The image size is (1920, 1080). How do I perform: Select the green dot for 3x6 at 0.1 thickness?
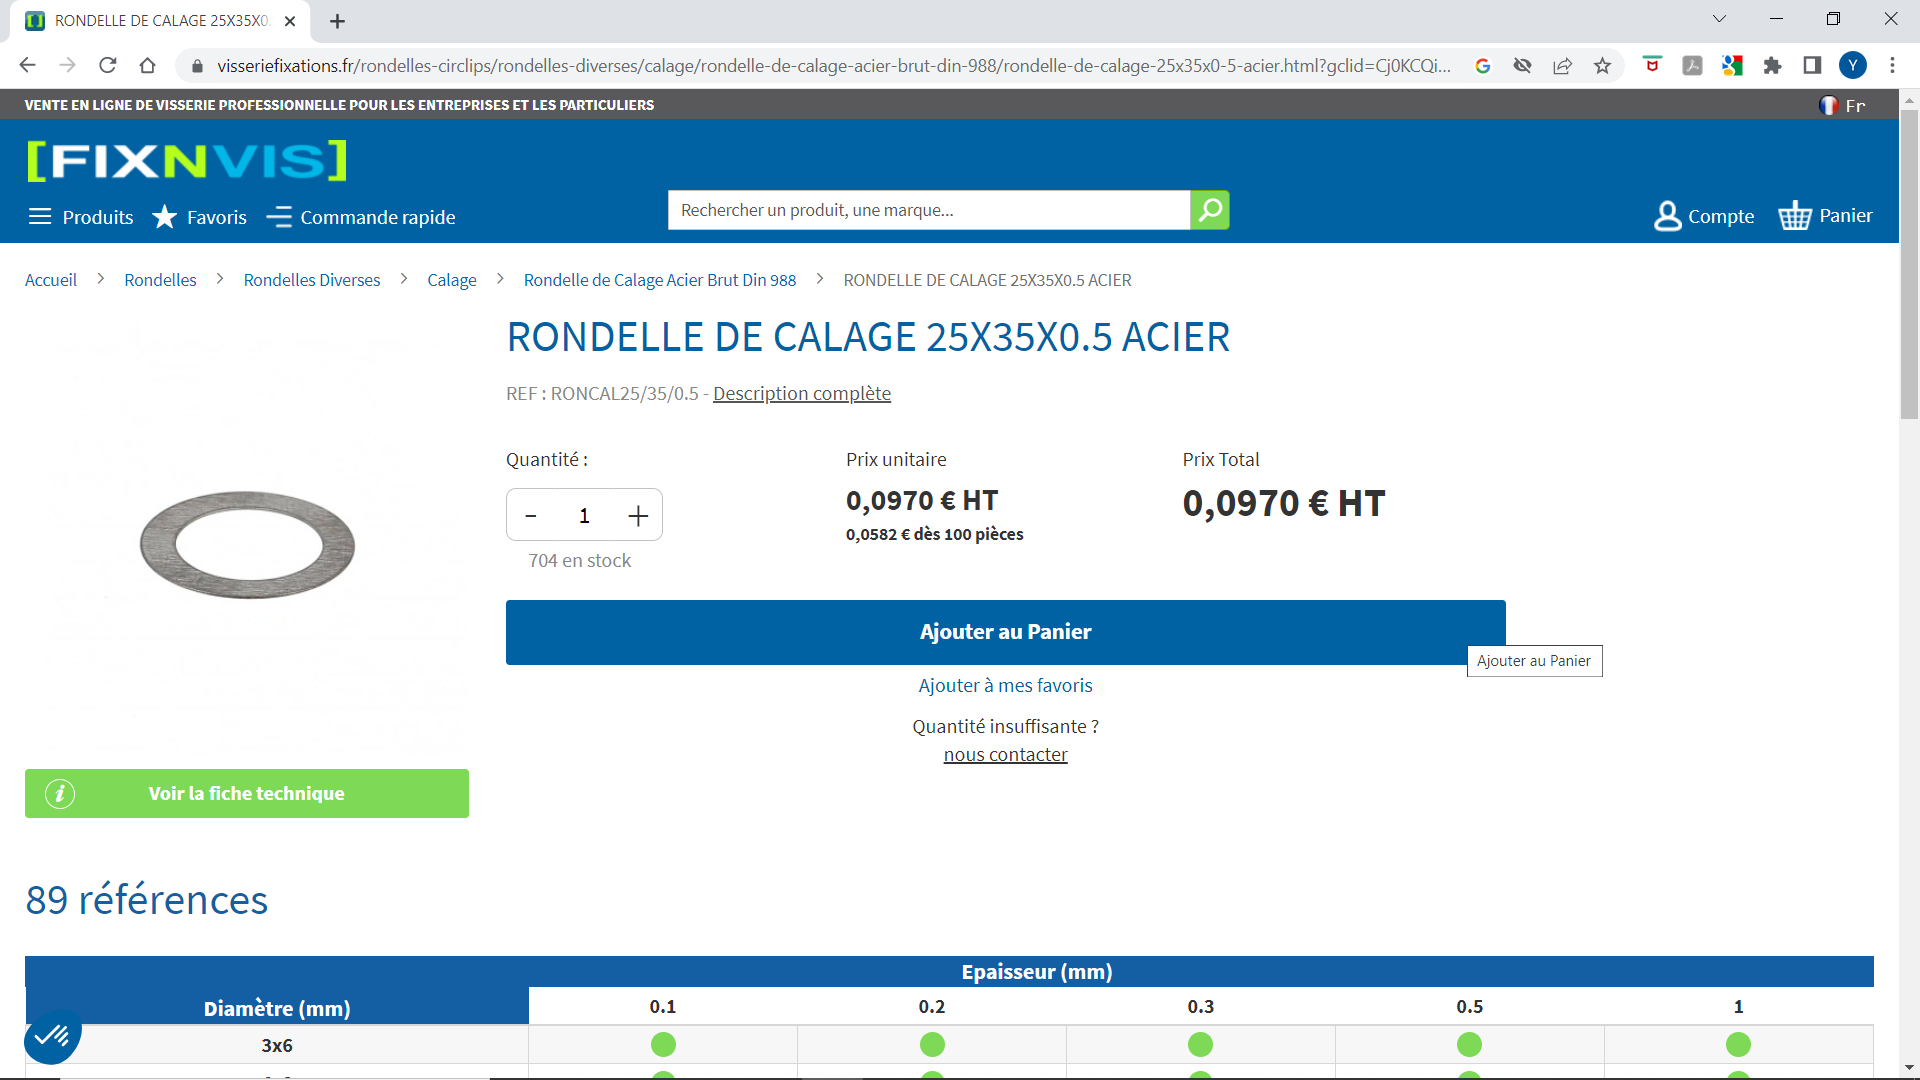pos(663,1045)
